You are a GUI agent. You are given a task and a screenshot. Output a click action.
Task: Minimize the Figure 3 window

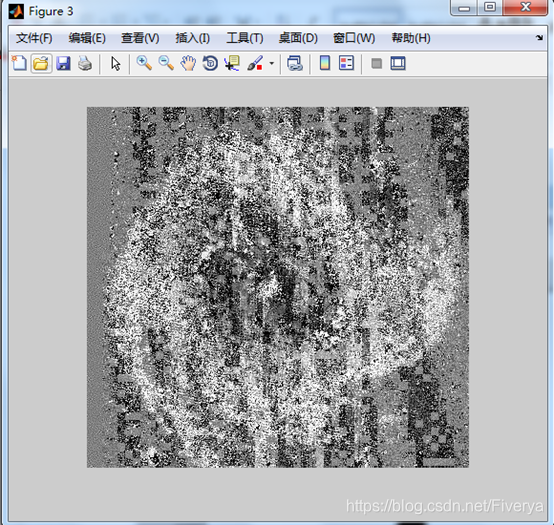(x=464, y=8)
